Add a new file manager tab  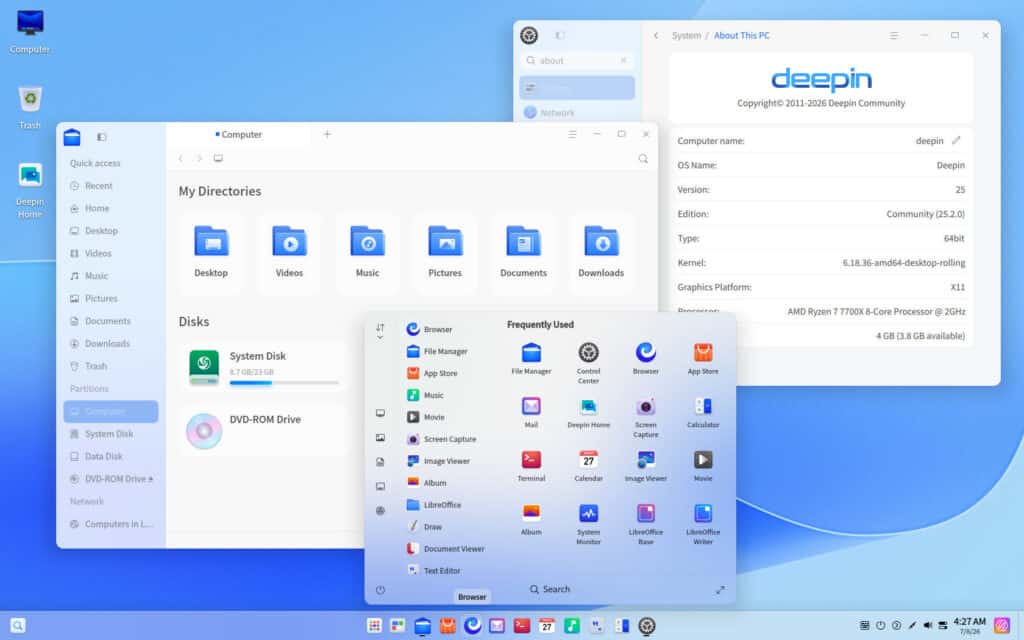click(327, 134)
